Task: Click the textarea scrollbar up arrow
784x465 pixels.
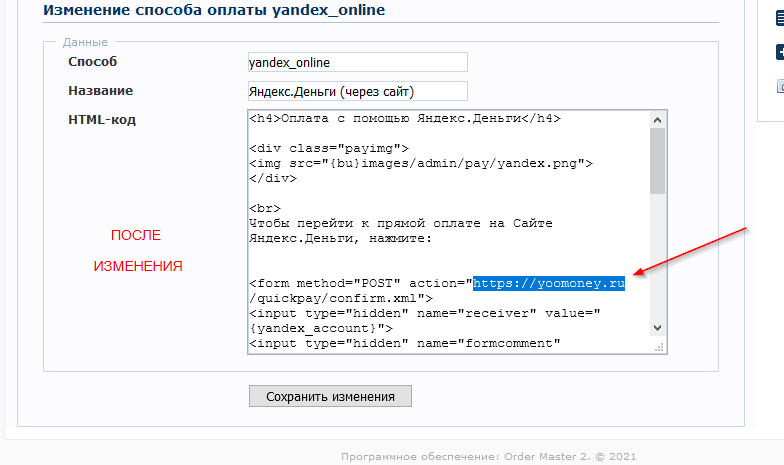Action: (658, 120)
